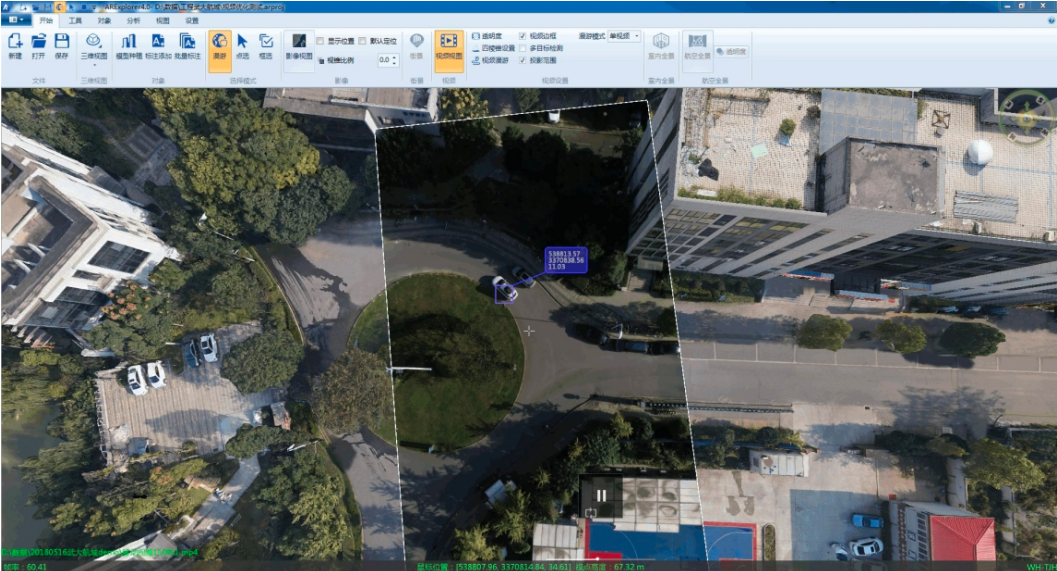Open a project with the 打开 icon
Screen dimensions: 1057x571
(38, 46)
